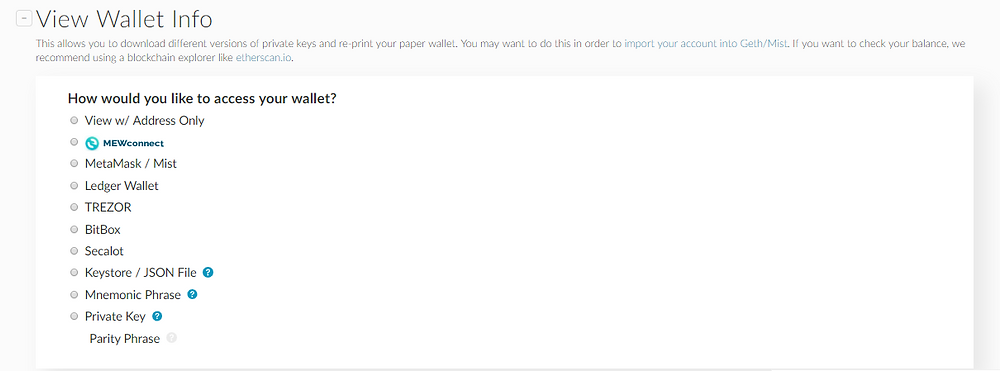
Task: Select the Private Key radio button
Action: 74,316
